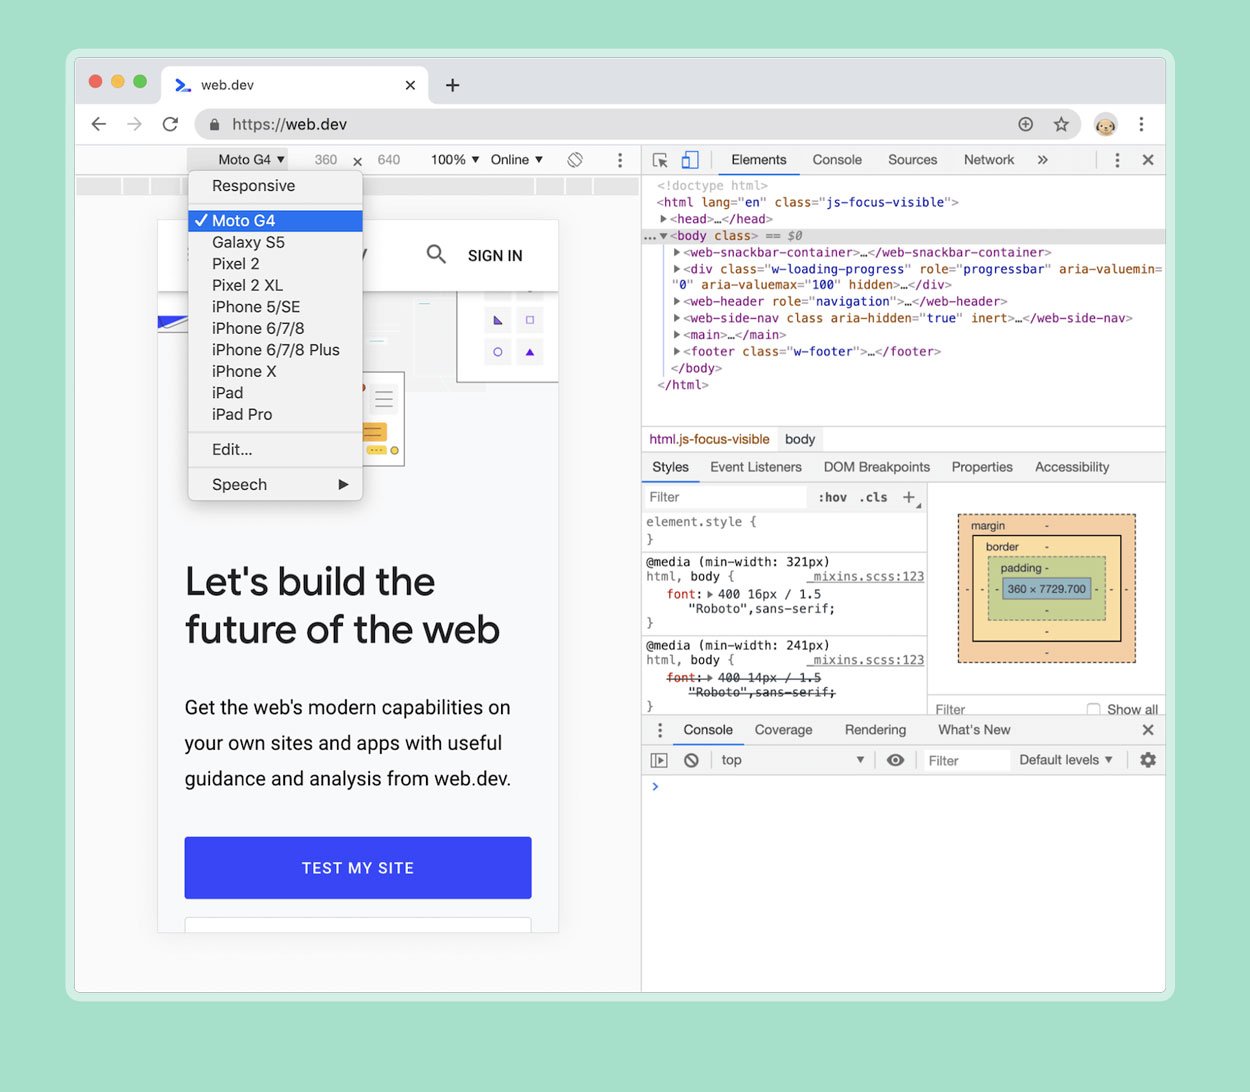The height and width of the screenshot is (1092, 1250).
Task: Select html.js-focus-visible breadcrumb
Action: pos(709,439)
